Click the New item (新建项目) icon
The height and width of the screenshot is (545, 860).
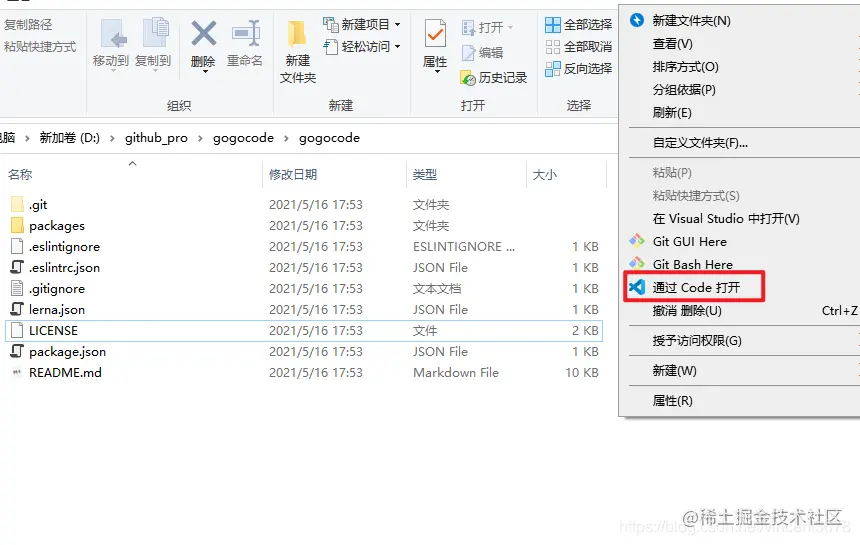331,24
